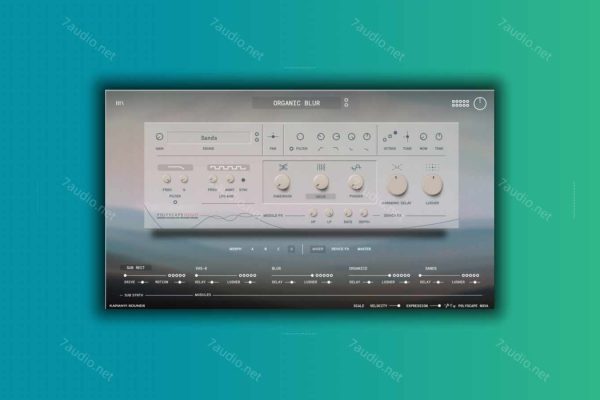
Task: Open the ORGANIC BLUR preset name menu
Action: click(296, 103)
